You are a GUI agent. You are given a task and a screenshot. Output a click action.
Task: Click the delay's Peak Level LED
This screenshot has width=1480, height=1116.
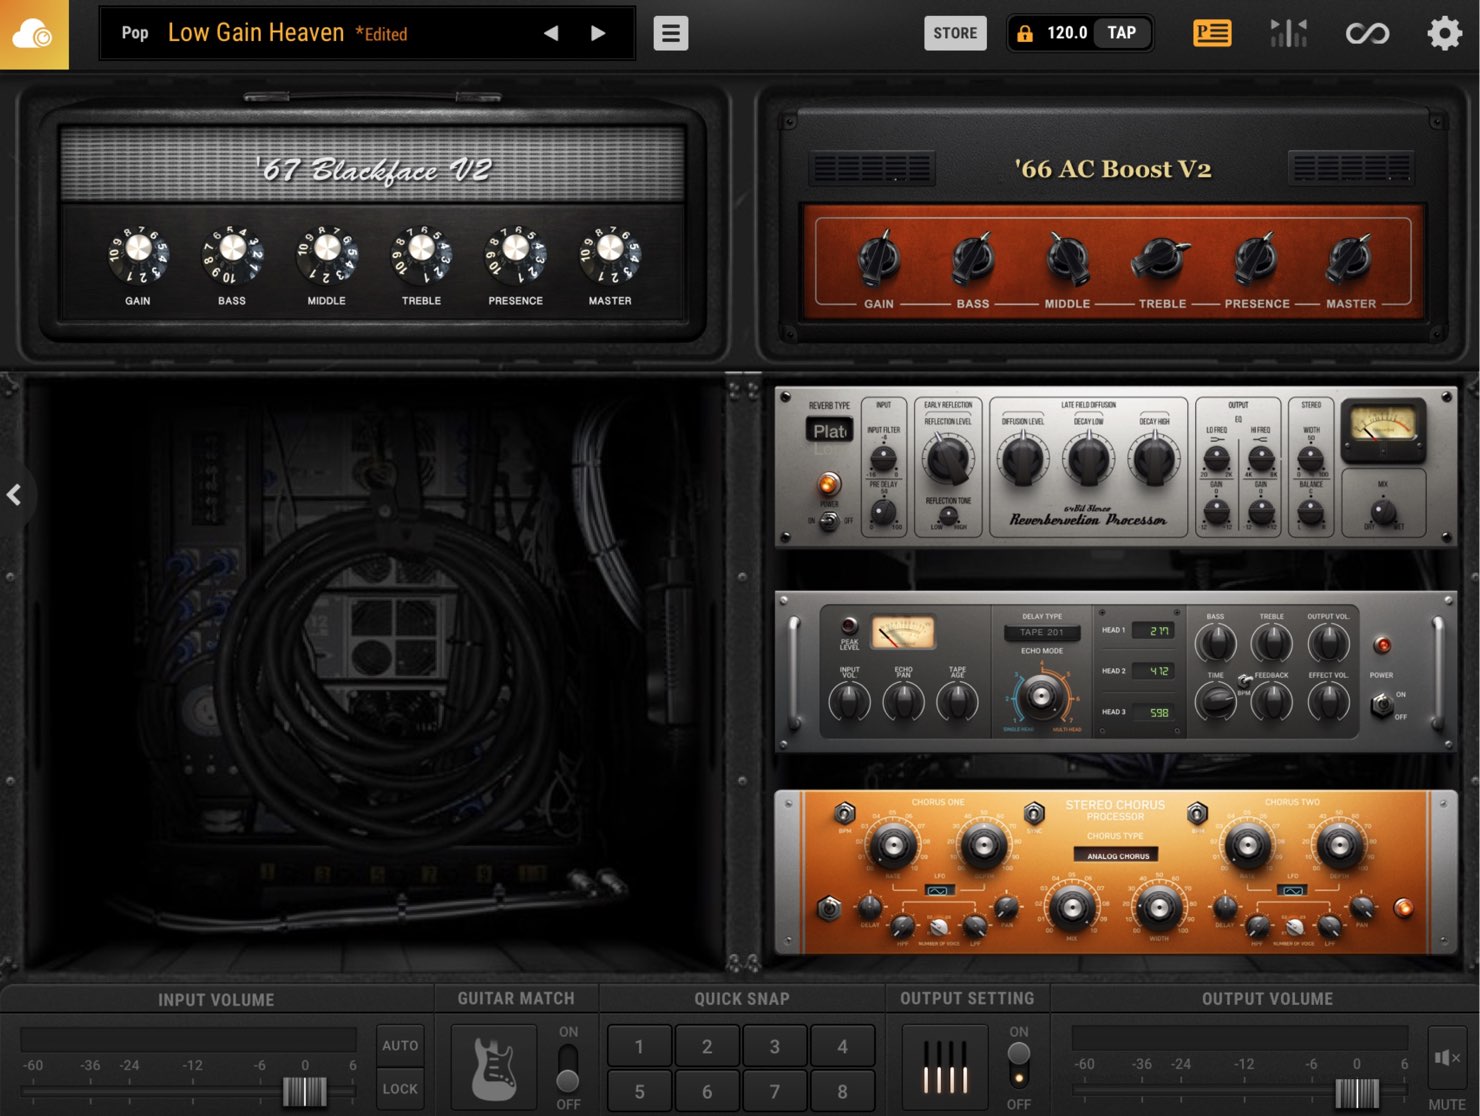849,626
